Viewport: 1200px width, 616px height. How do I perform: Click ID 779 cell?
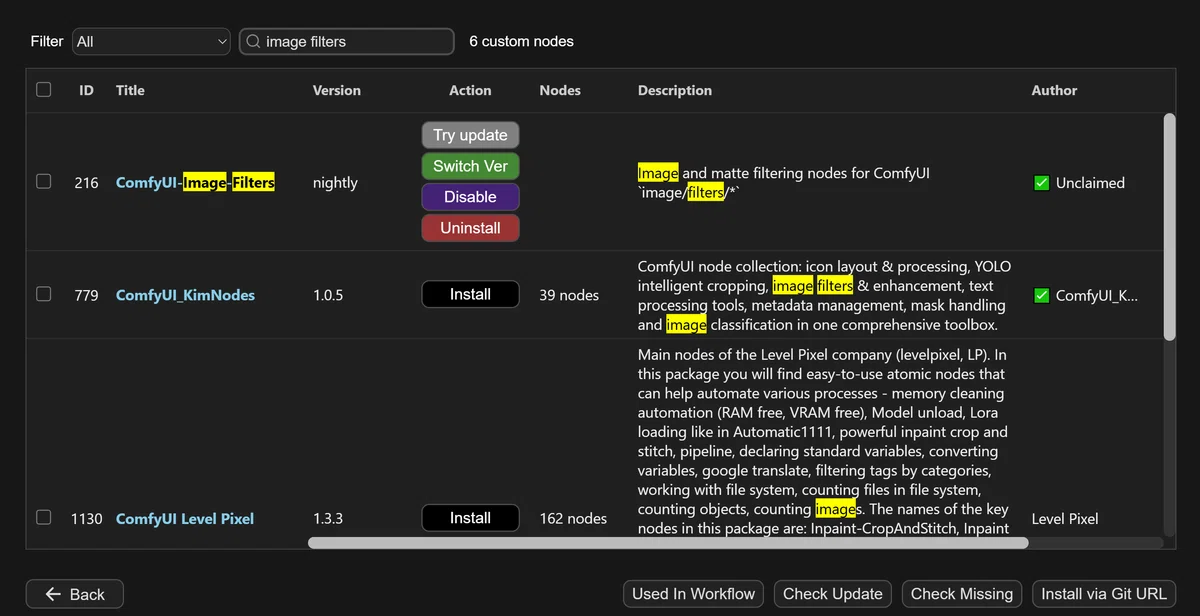[x=86, y=295]
